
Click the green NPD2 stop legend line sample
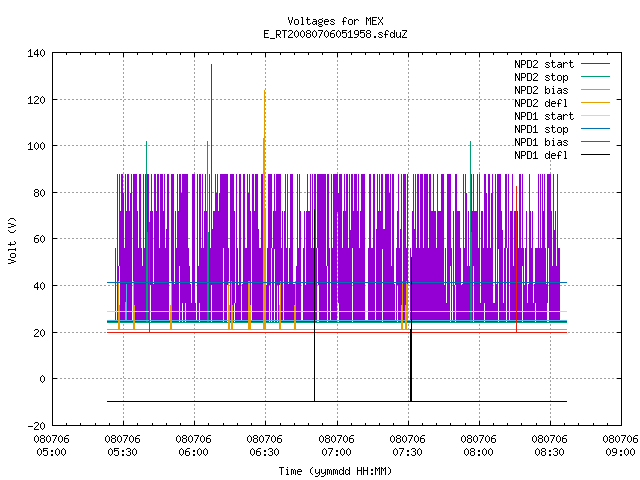[595, 77]
